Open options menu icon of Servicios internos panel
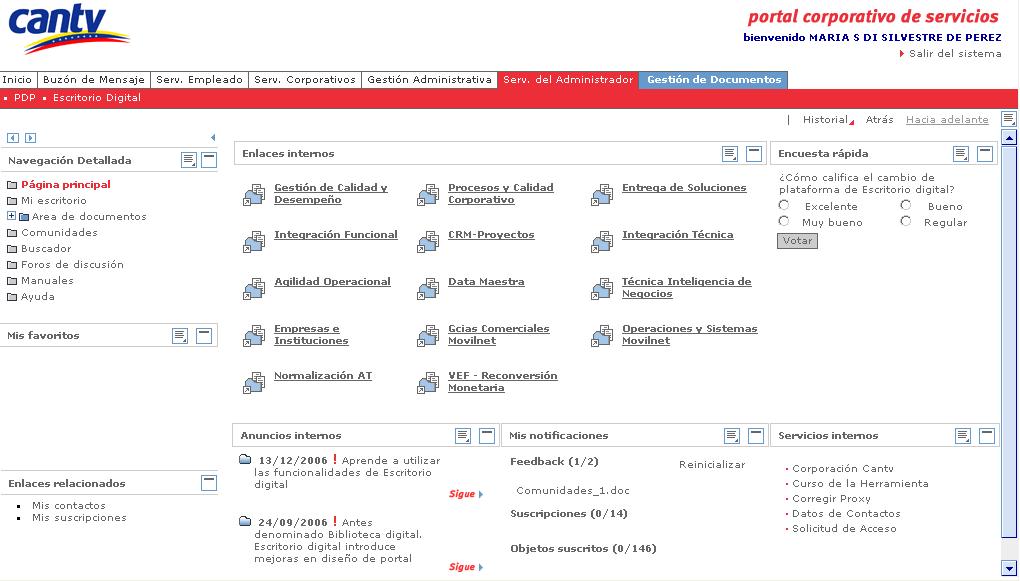 [x=963, y=436]
